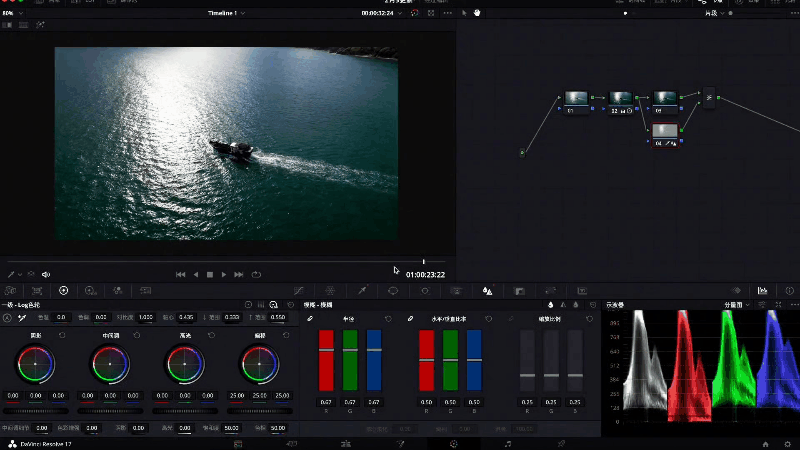Screen dimensions: 800x450
Task: Open the Motion Effects palette
Action: pos(145,291)
